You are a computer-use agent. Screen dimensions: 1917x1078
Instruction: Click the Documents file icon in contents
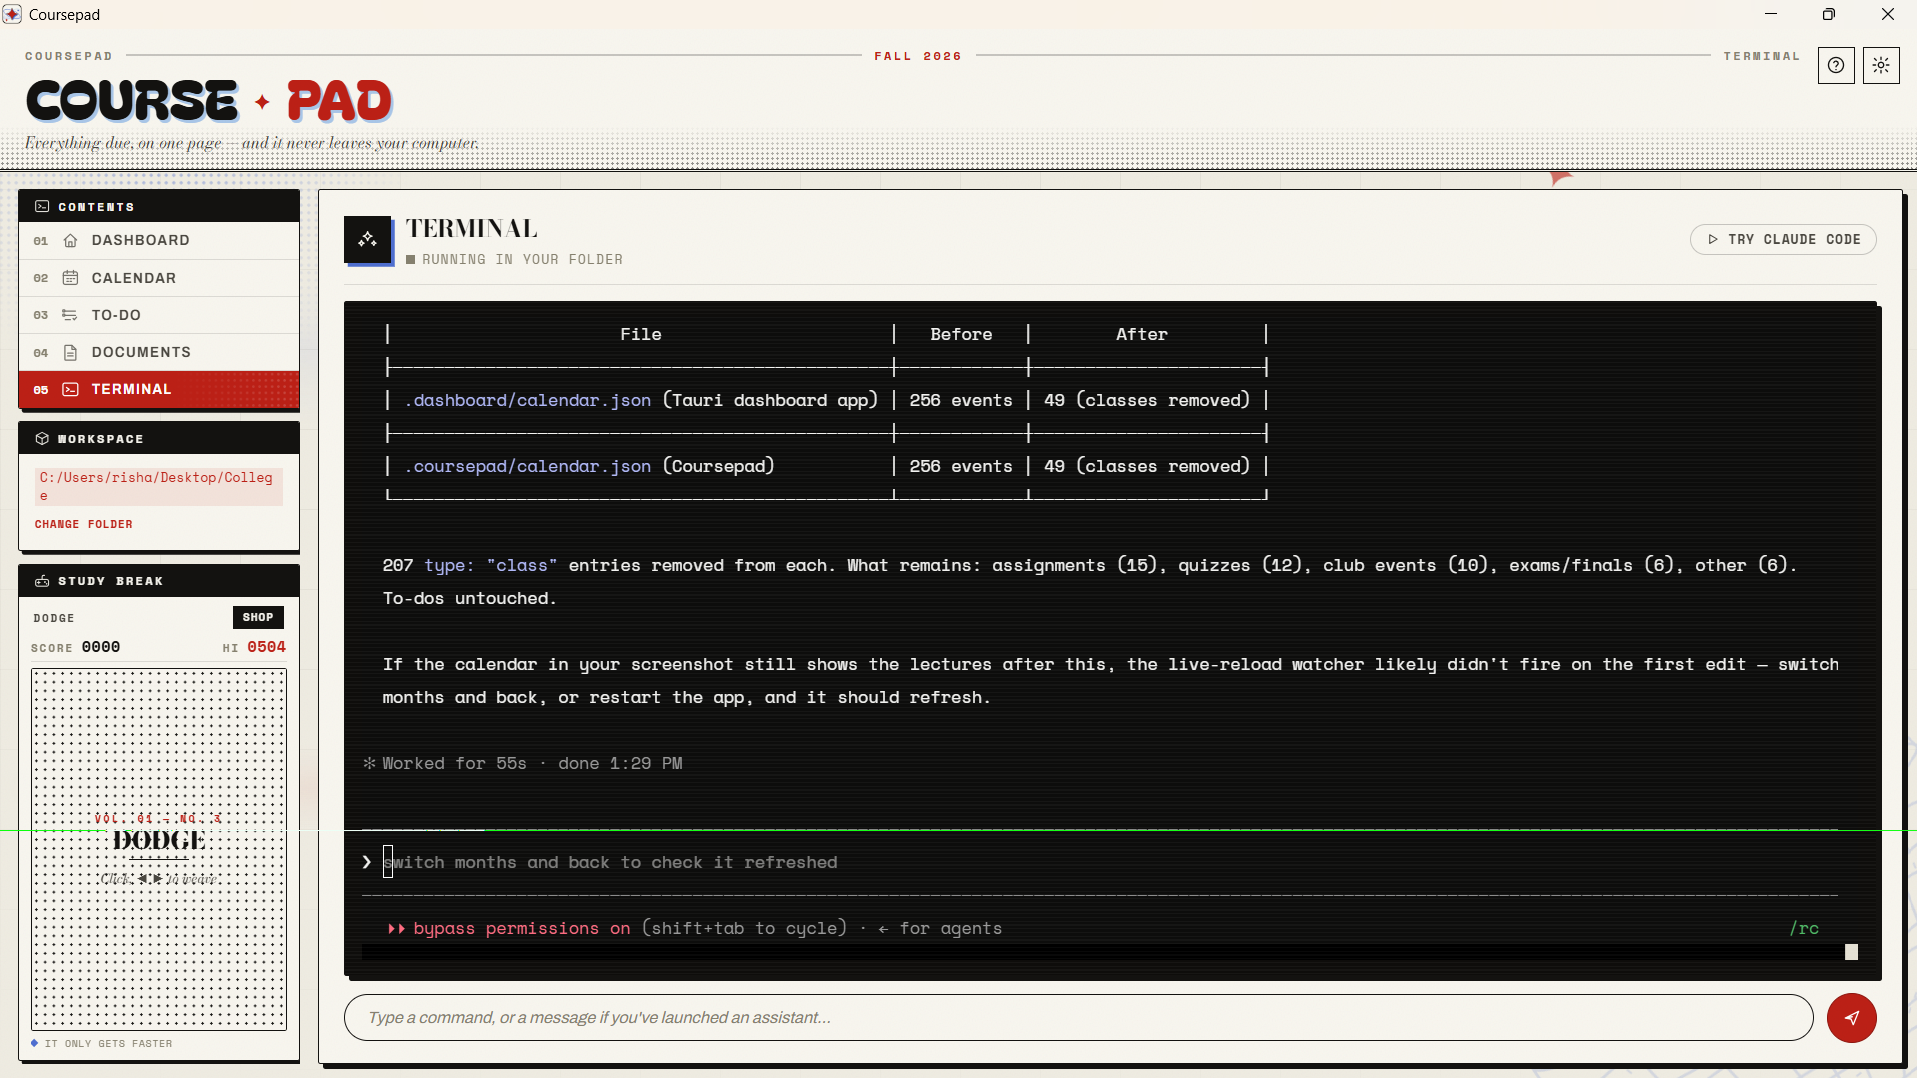click(x=70, y=352)
